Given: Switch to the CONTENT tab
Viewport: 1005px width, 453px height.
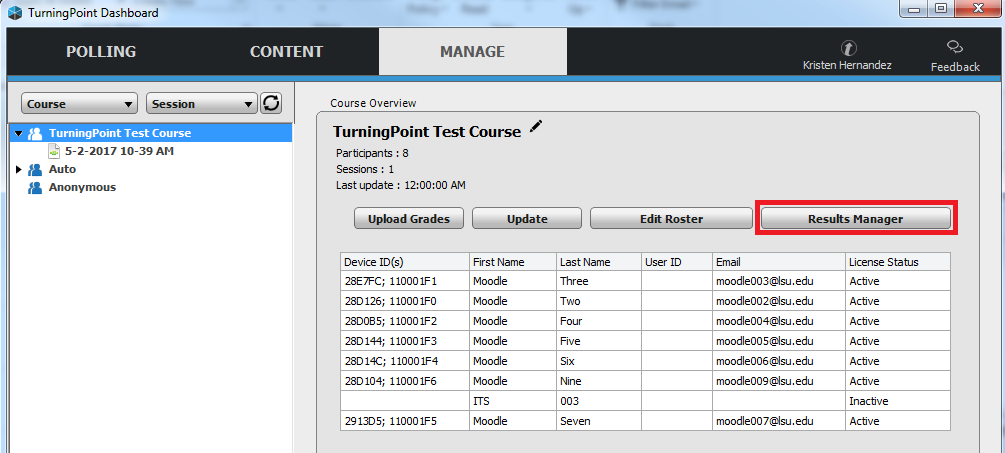Looking at the screenshot, I should pos(286,52).
